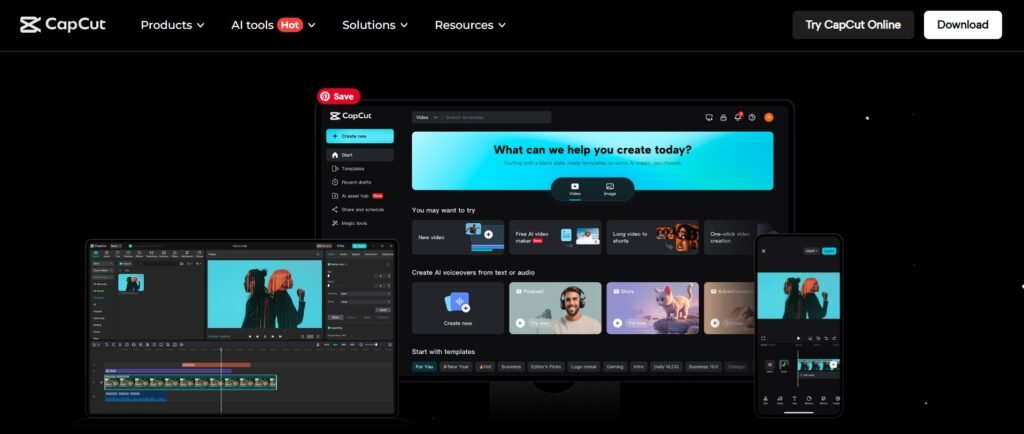Select the Editor's Picks template chip
The height and width of the screenshot is (434, 1024).
[547, 367]
